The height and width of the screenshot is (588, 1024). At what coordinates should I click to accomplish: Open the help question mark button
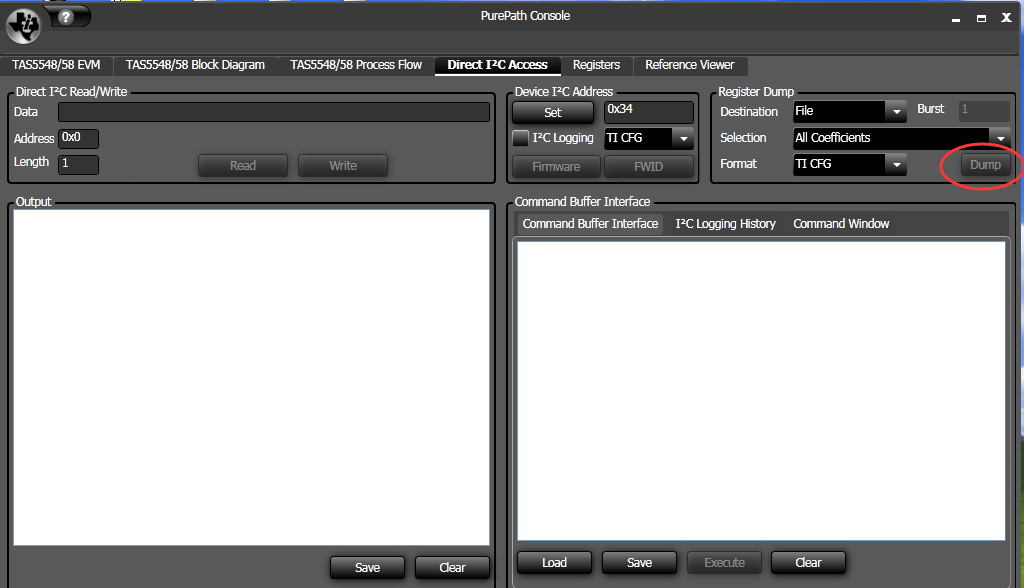point(66,17)
